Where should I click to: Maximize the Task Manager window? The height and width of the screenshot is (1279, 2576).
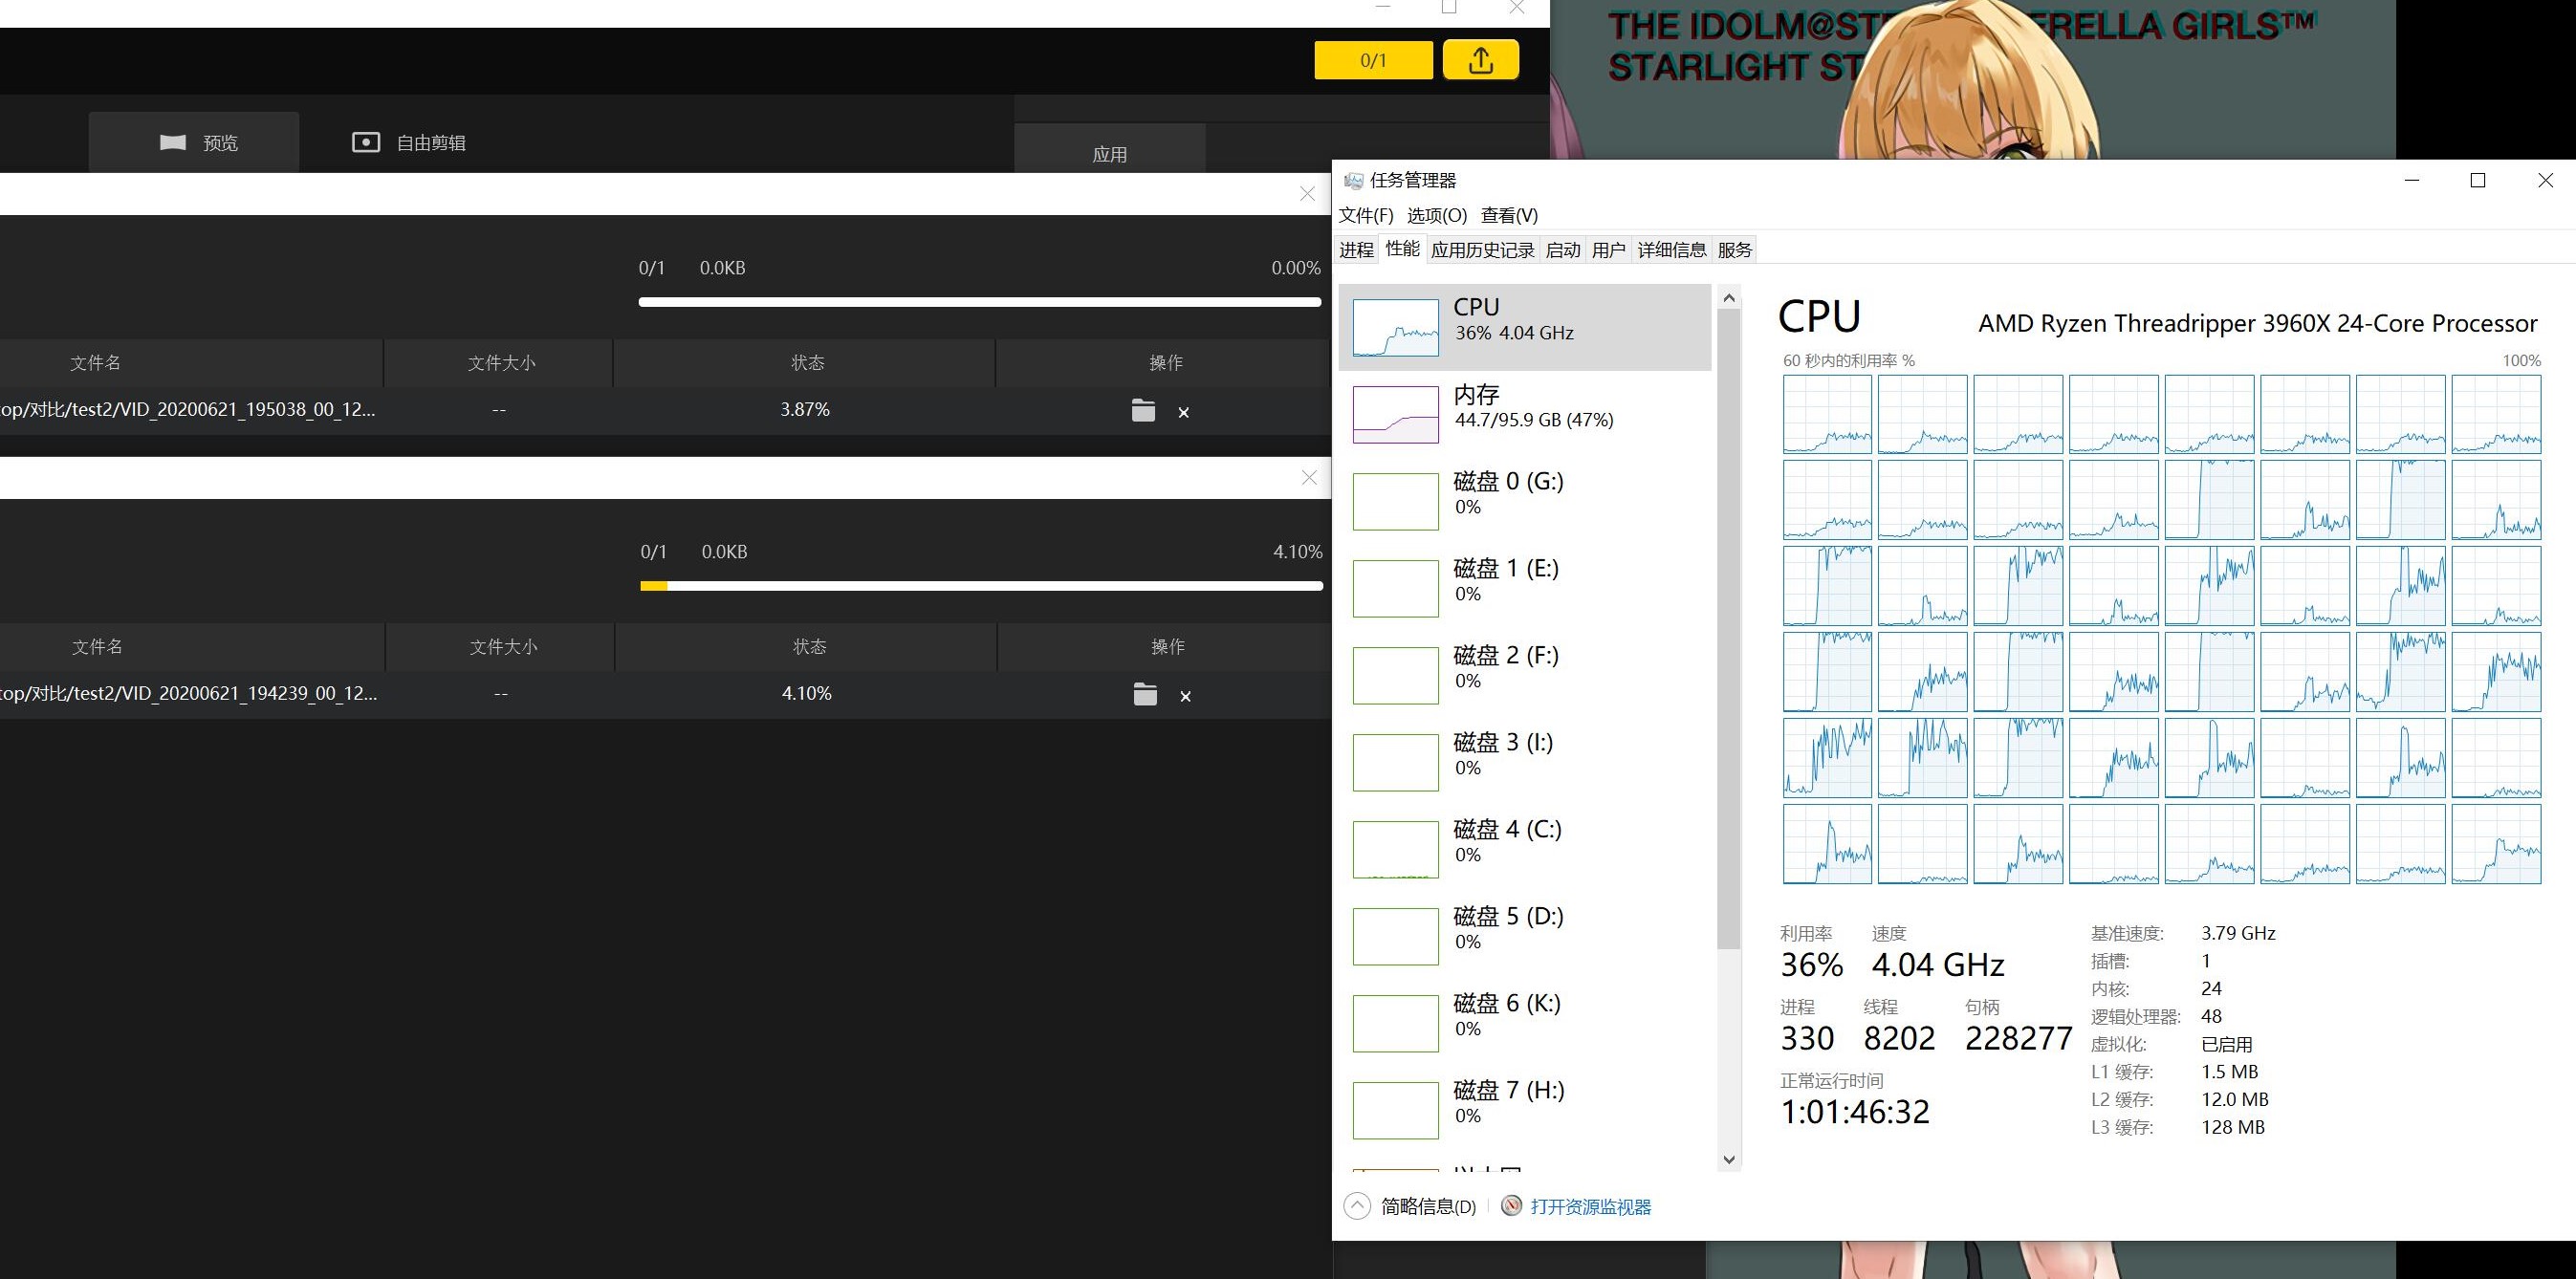[2478, 180]
